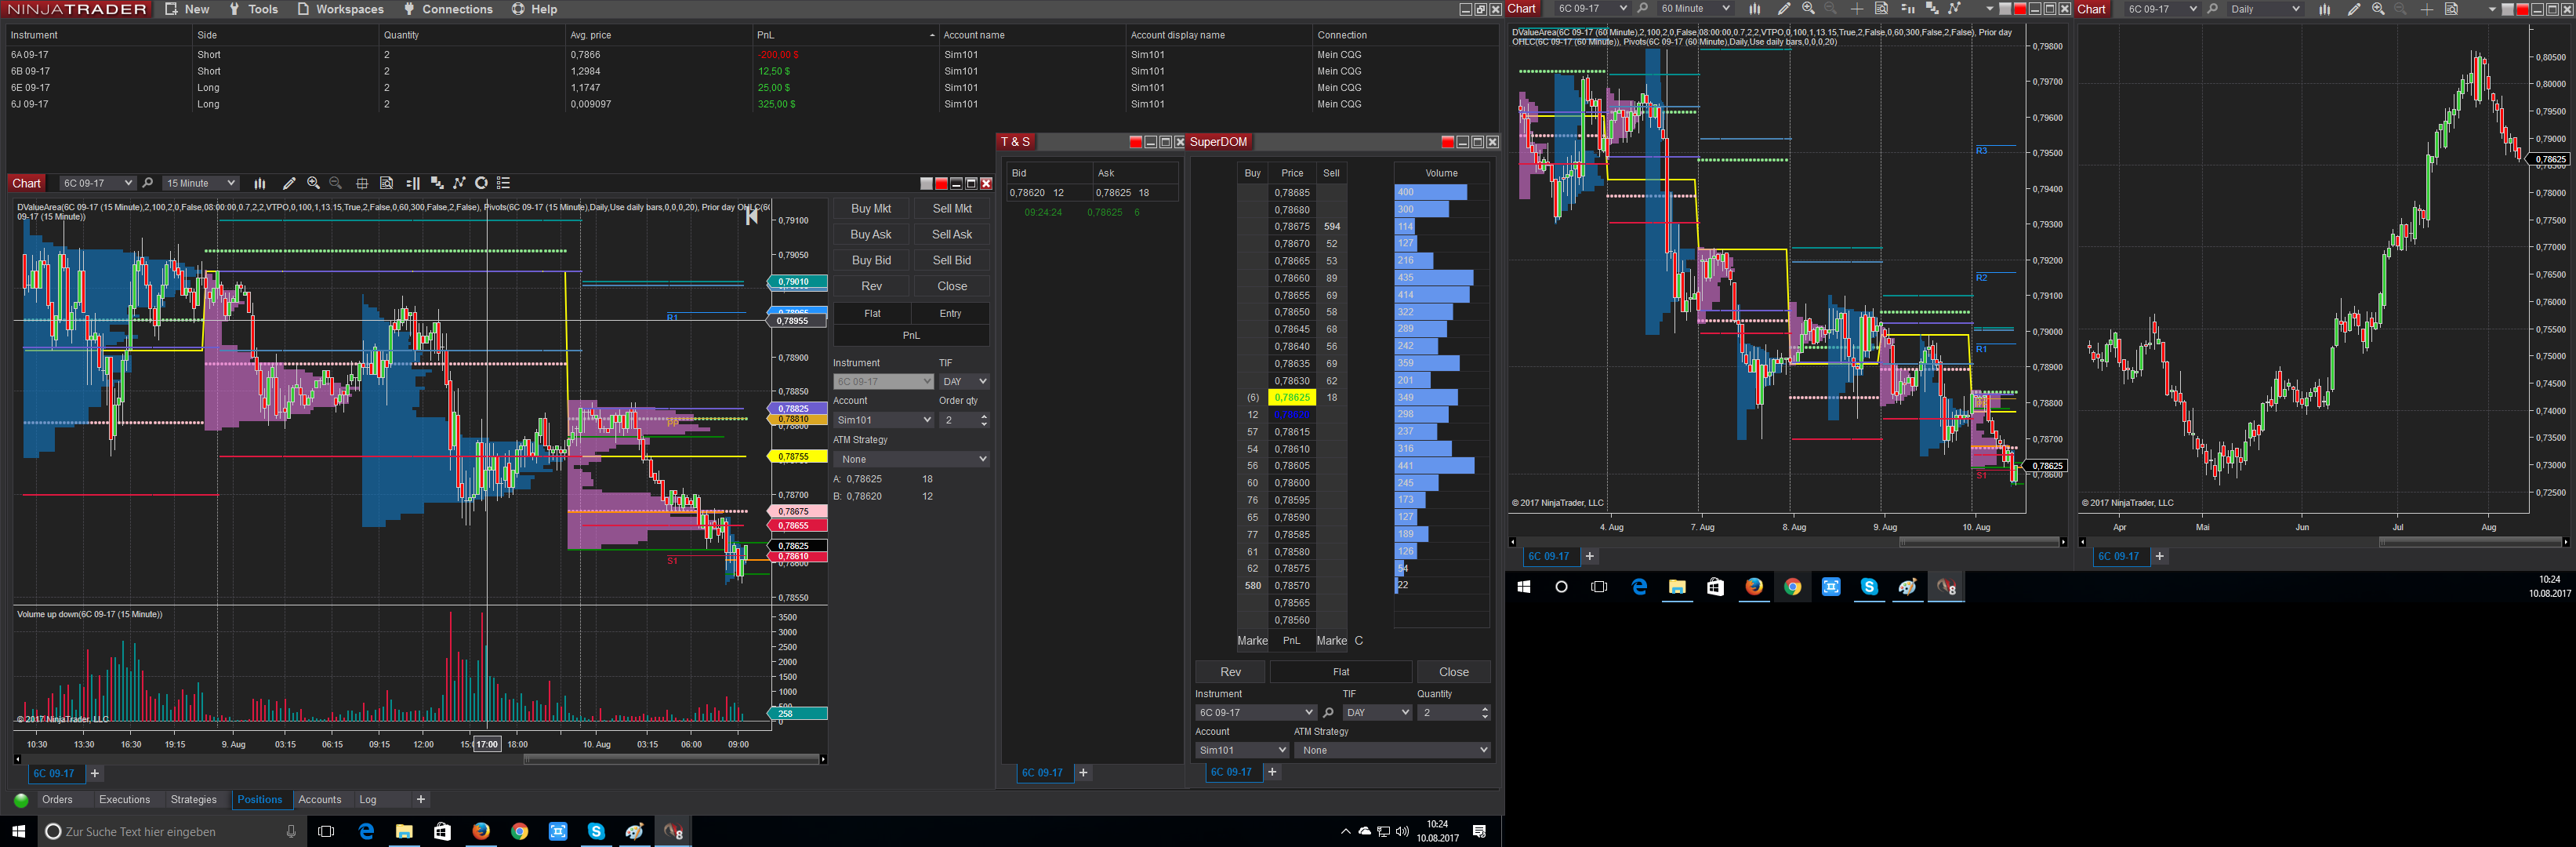Open 60 Minute interval dropdown

point(1695,9)
